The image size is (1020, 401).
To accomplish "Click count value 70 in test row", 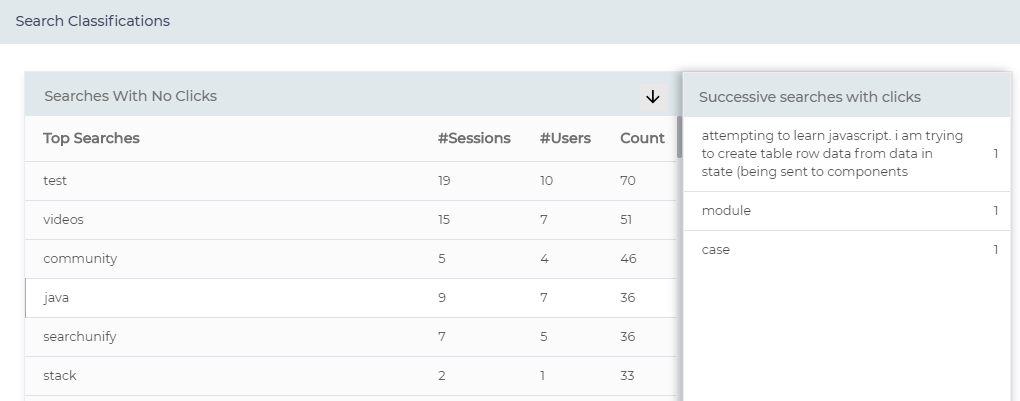I will (x=628, y=181).
